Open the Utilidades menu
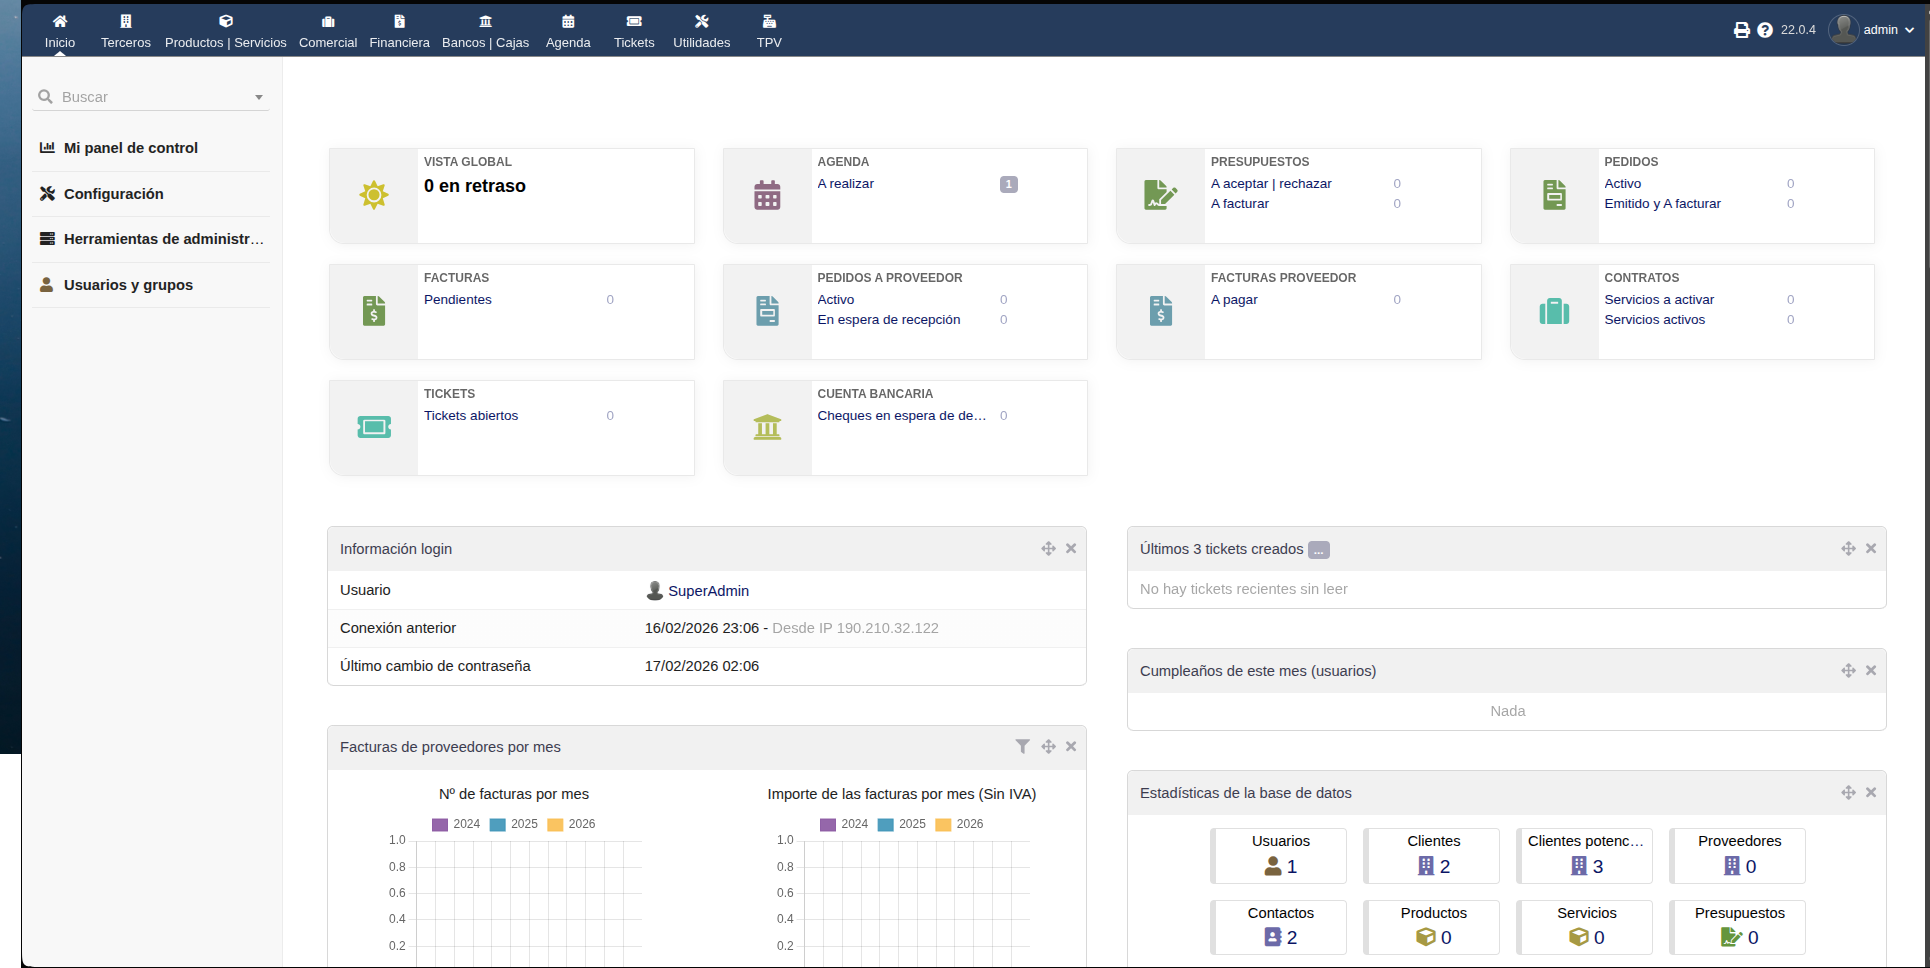This screenshot has height=968, width=1930. [x=702, y=31]
